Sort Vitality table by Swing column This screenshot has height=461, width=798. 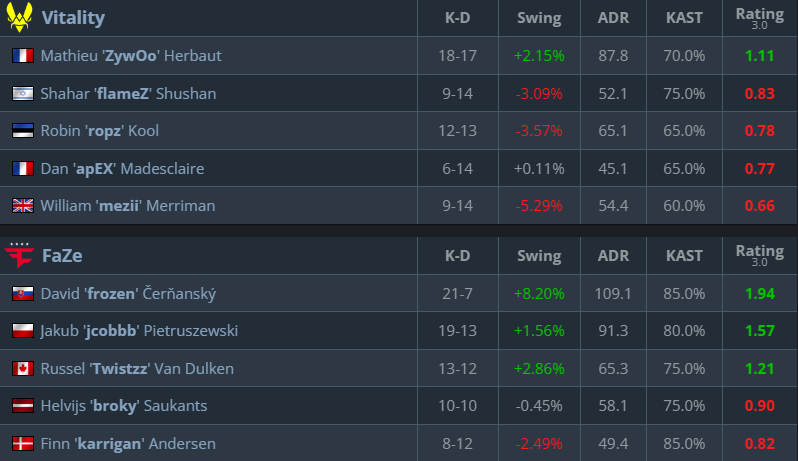coord(539,18)
